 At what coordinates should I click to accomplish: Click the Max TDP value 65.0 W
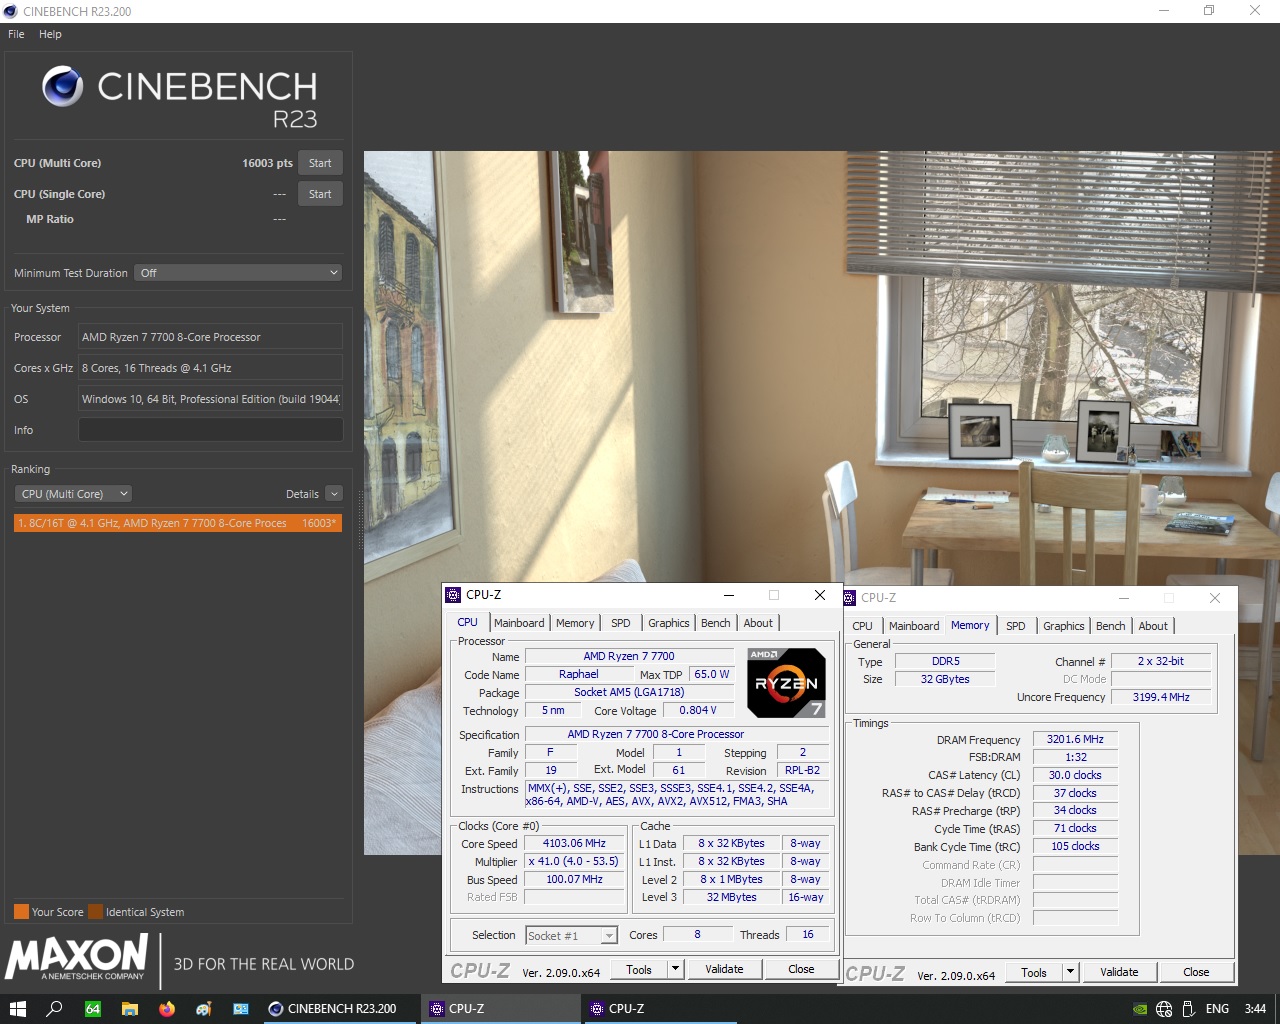tap(712, 674)
